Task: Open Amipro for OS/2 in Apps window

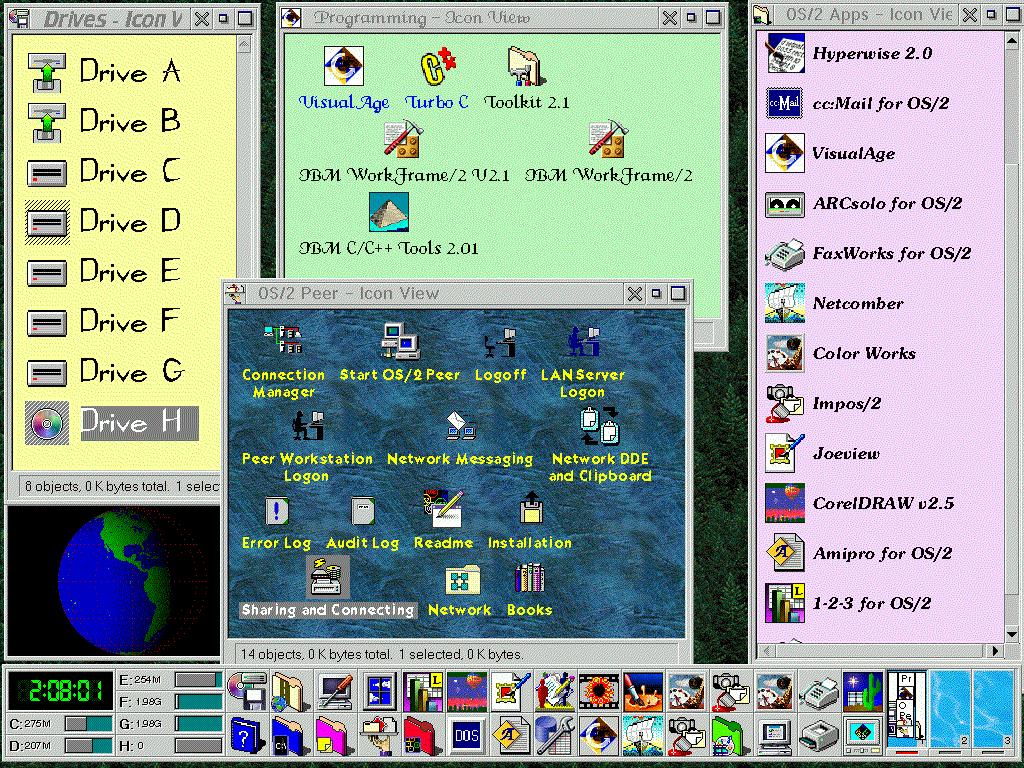Action: 784,553
